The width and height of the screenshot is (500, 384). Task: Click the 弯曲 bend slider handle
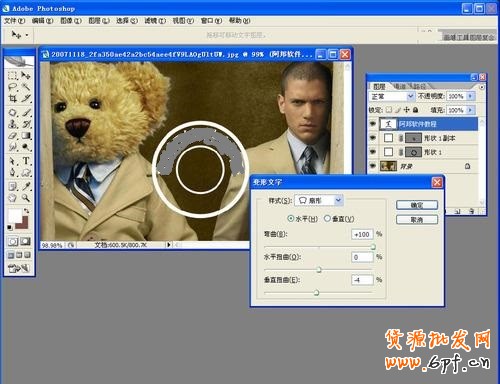point(373,247)
